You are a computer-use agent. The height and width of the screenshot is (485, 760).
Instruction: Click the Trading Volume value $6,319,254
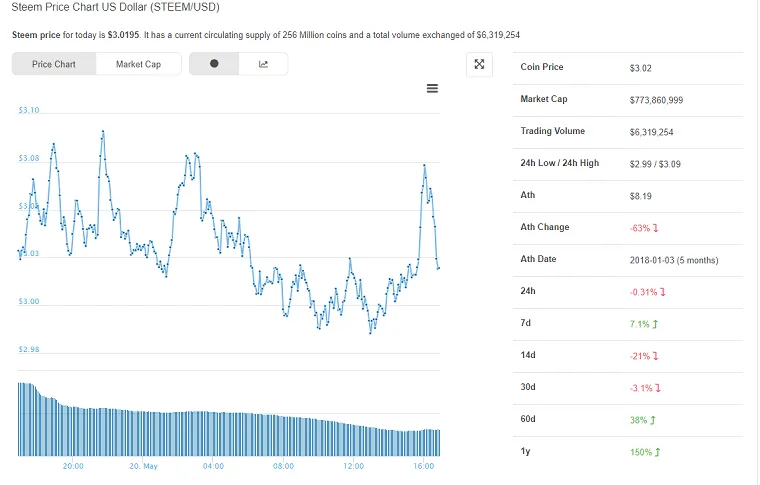(x=651, y=132)
